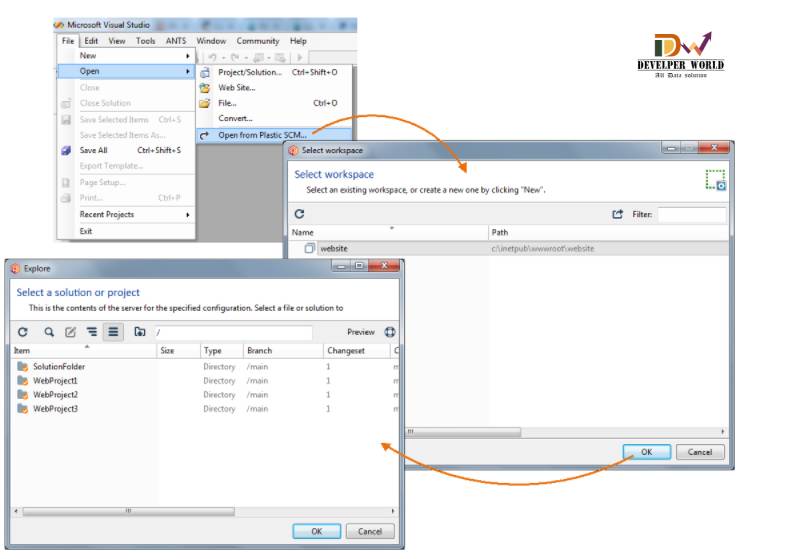Refresh the Explore dialog contents
Image resolution: width=796 pixels, height=559 pixels.
tap(23, 332)
